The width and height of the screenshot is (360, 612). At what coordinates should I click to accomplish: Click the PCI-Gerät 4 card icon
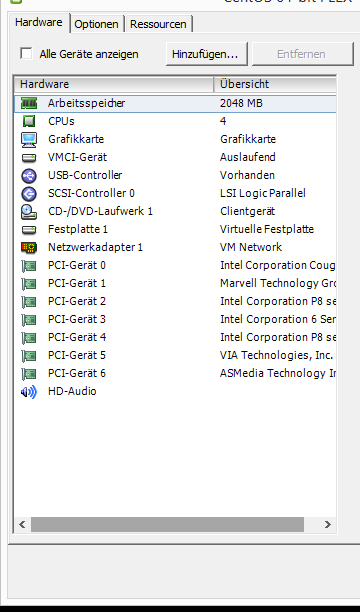(29, 338)
